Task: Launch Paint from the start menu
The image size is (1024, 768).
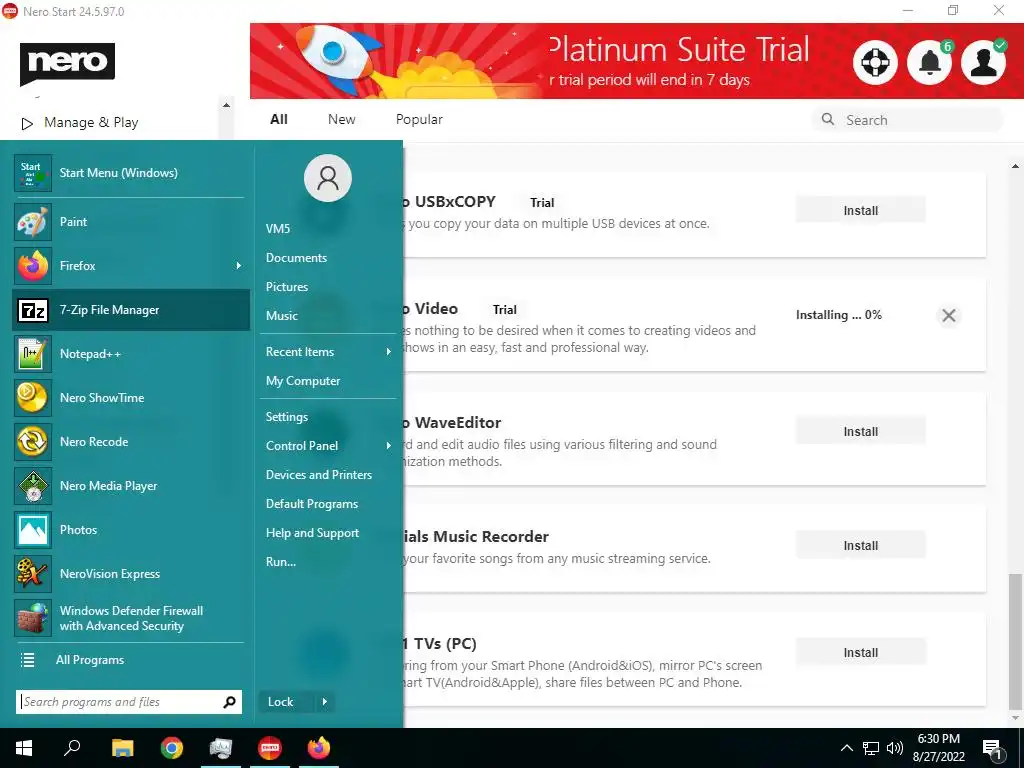Action: (x=131, y=222)
